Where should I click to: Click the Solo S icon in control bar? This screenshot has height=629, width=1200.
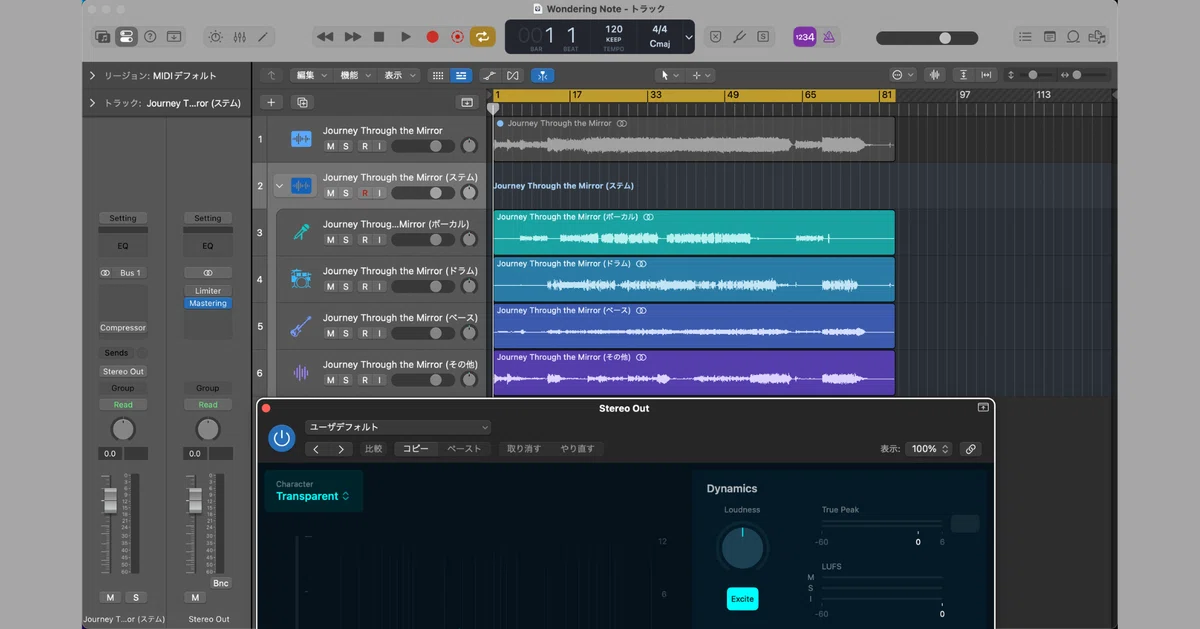764,37
